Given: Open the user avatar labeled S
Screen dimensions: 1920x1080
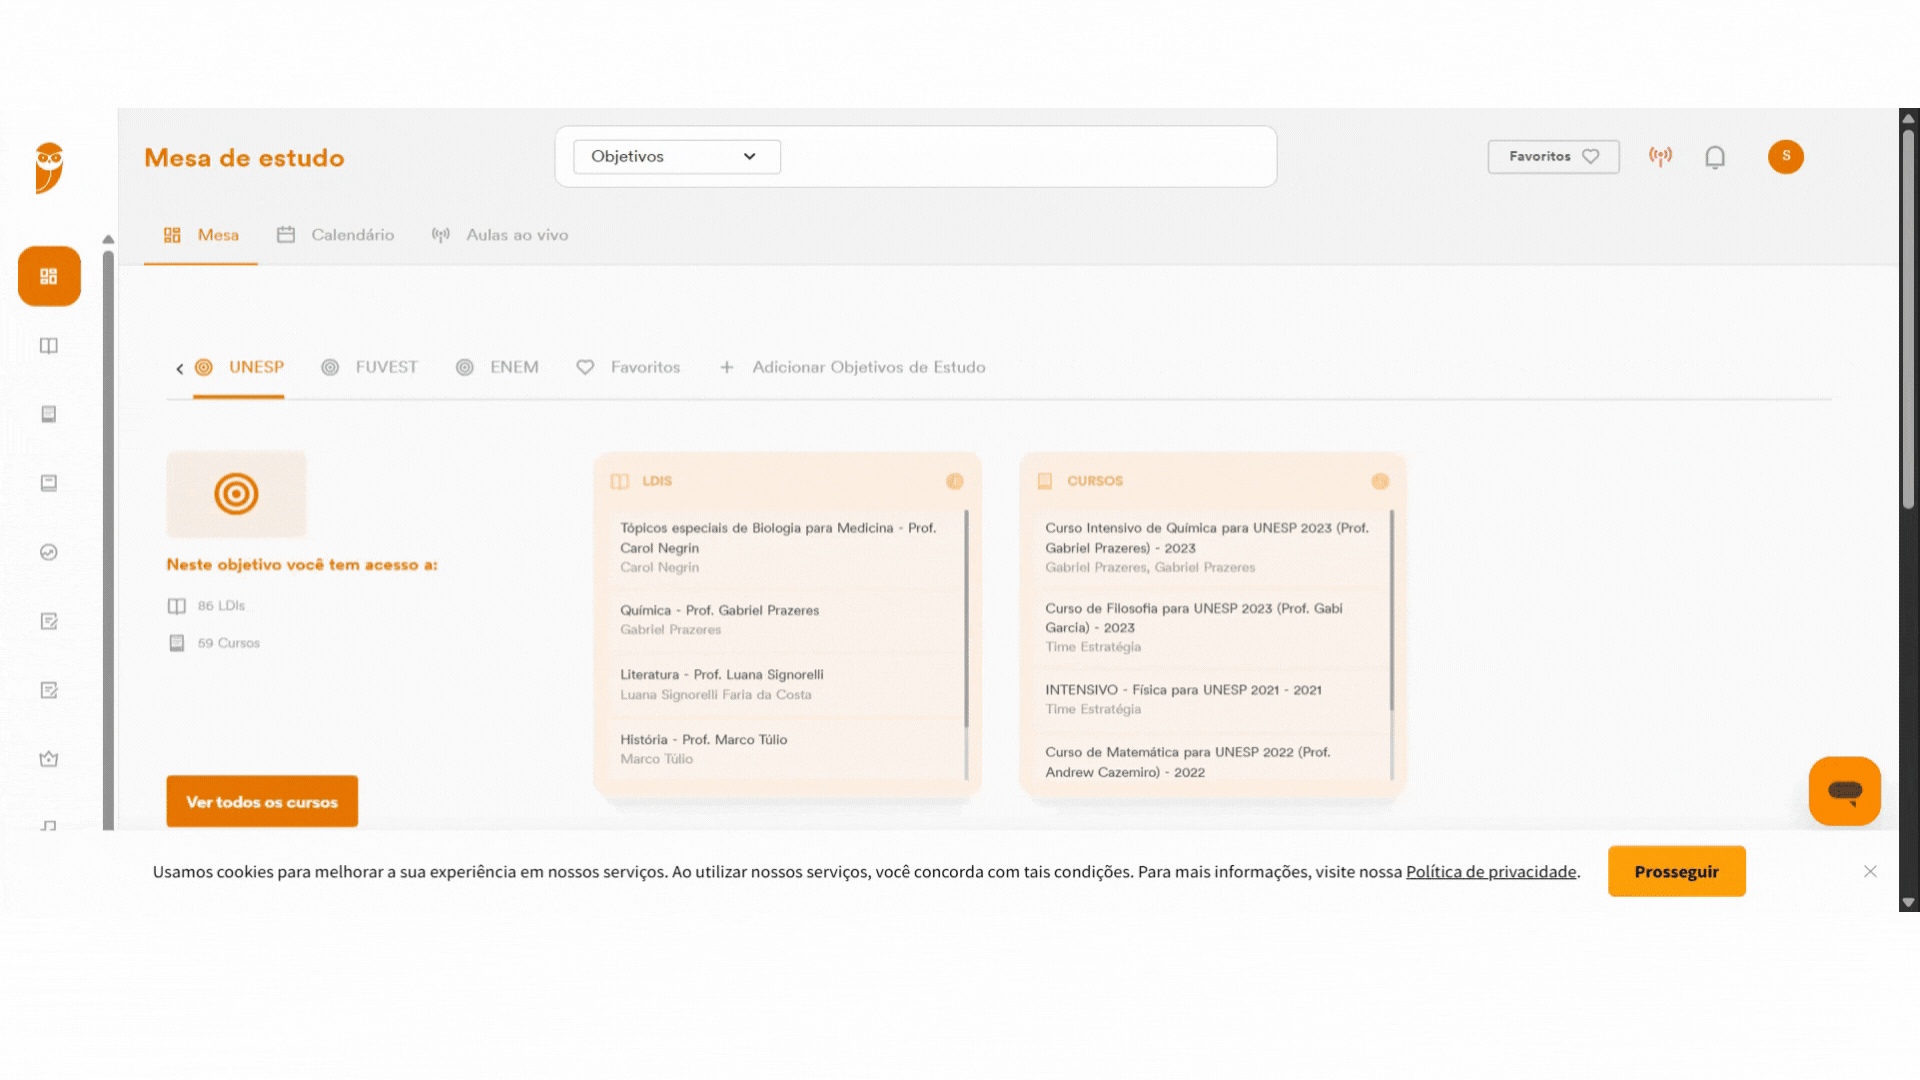Looking at the screenshot, I should tap(1785, 156).
